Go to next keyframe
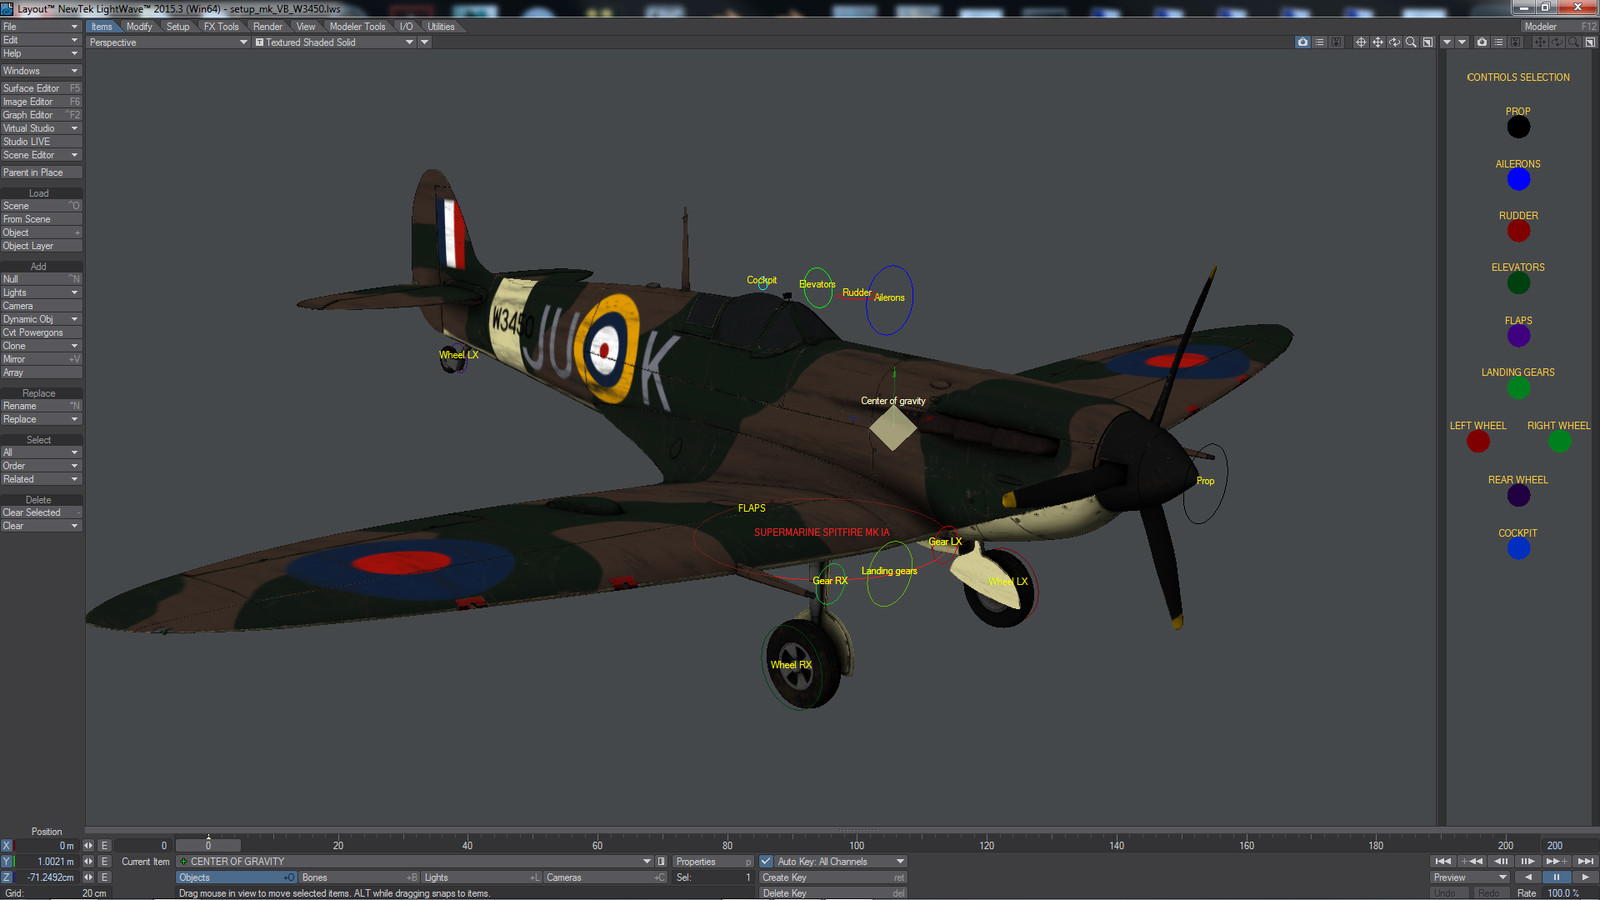The width and height of the screenshot is (1600, 900). coord(1556,861)
